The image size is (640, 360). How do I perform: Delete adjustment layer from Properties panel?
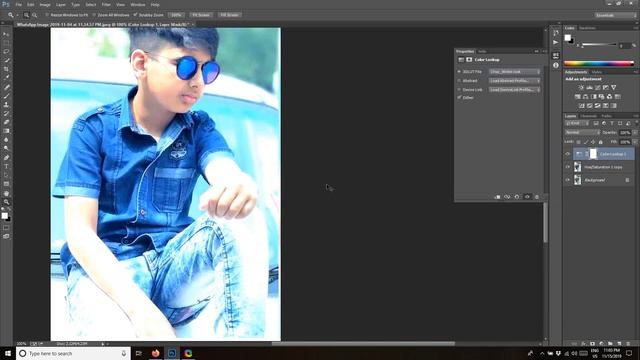[x=537, y=197]
